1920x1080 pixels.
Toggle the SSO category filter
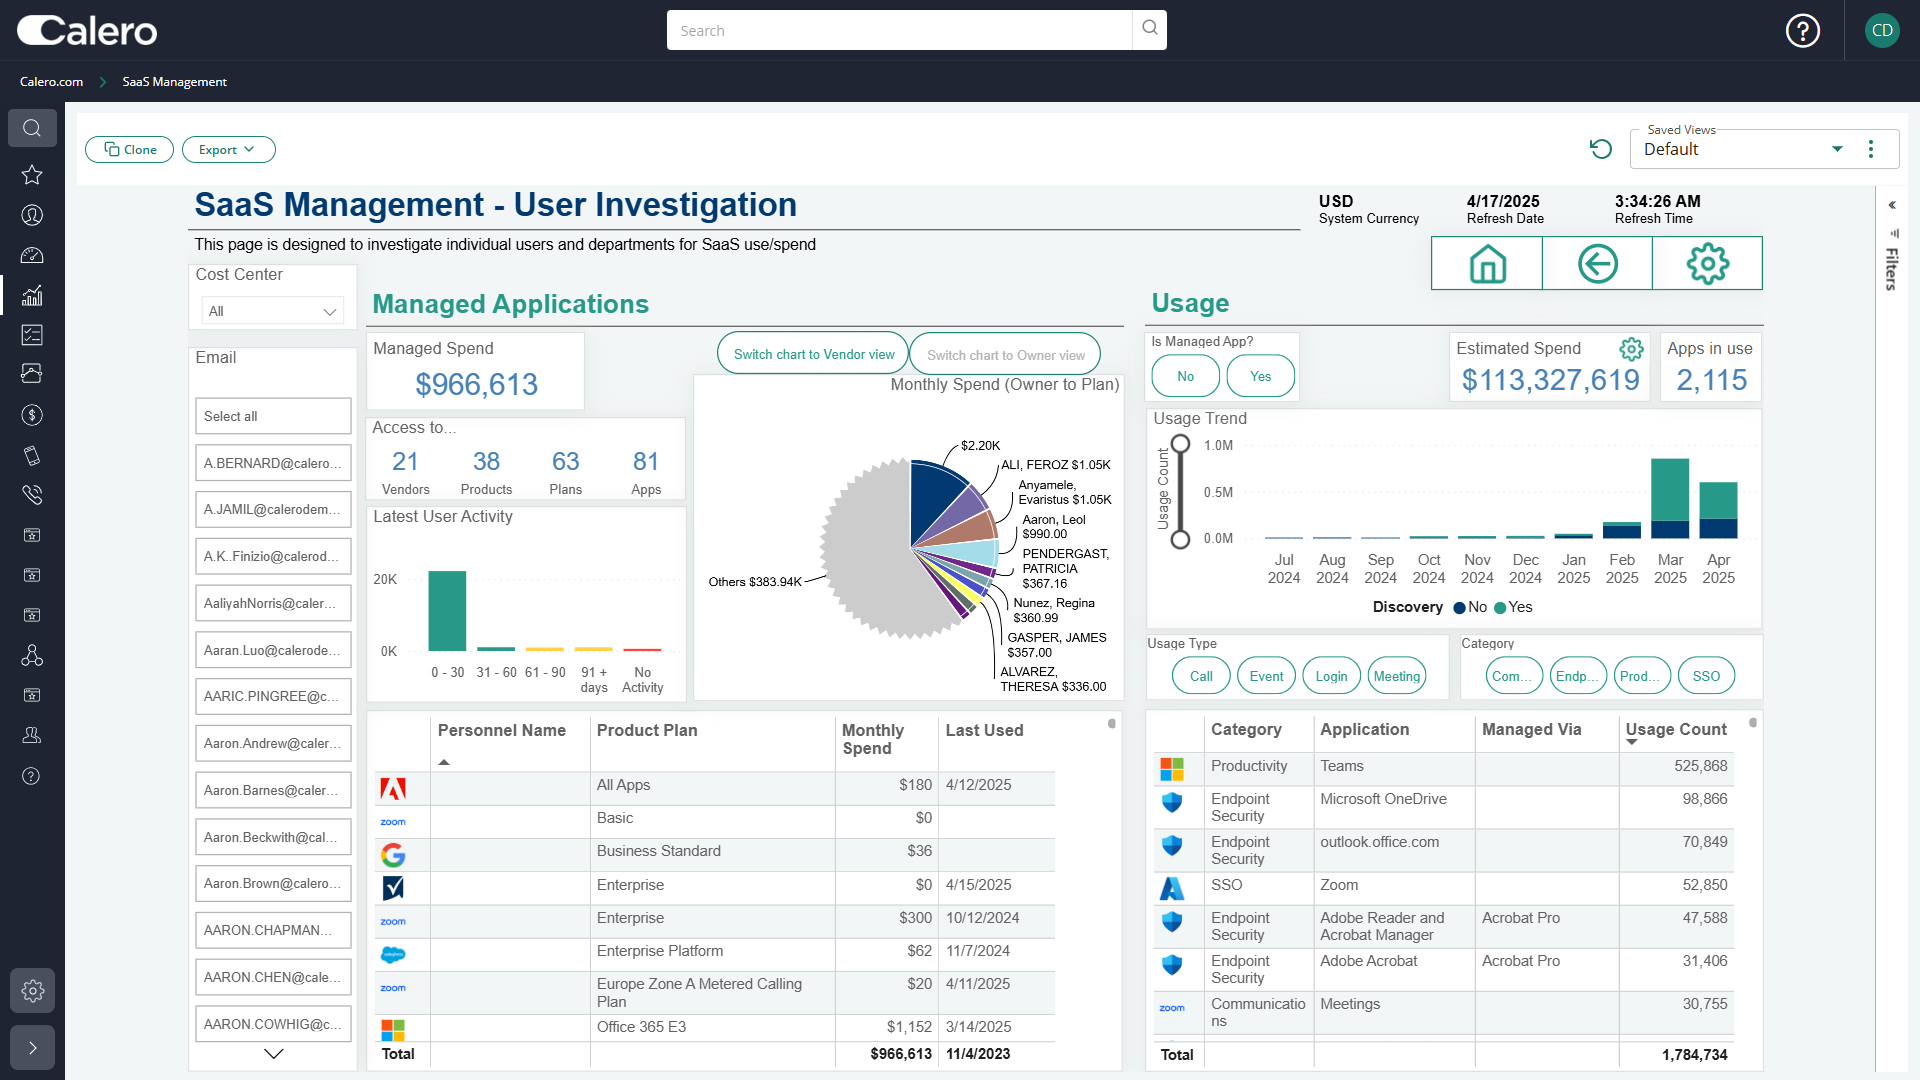click(x=1705, y=675)
